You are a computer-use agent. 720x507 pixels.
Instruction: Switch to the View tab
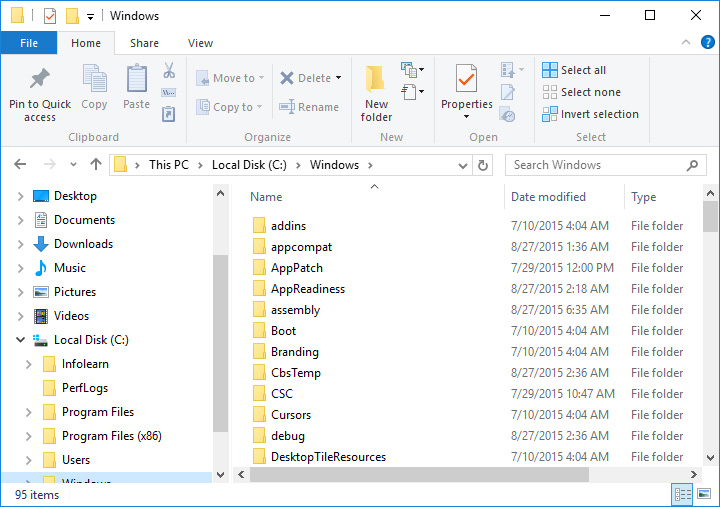(x=200, y=43)
